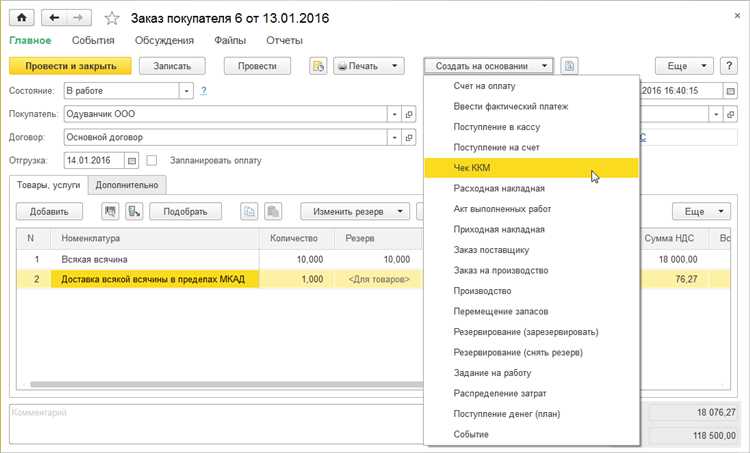Navigate forward with the right arrow
Screen dimensions: 750x453
pos(78,18)
